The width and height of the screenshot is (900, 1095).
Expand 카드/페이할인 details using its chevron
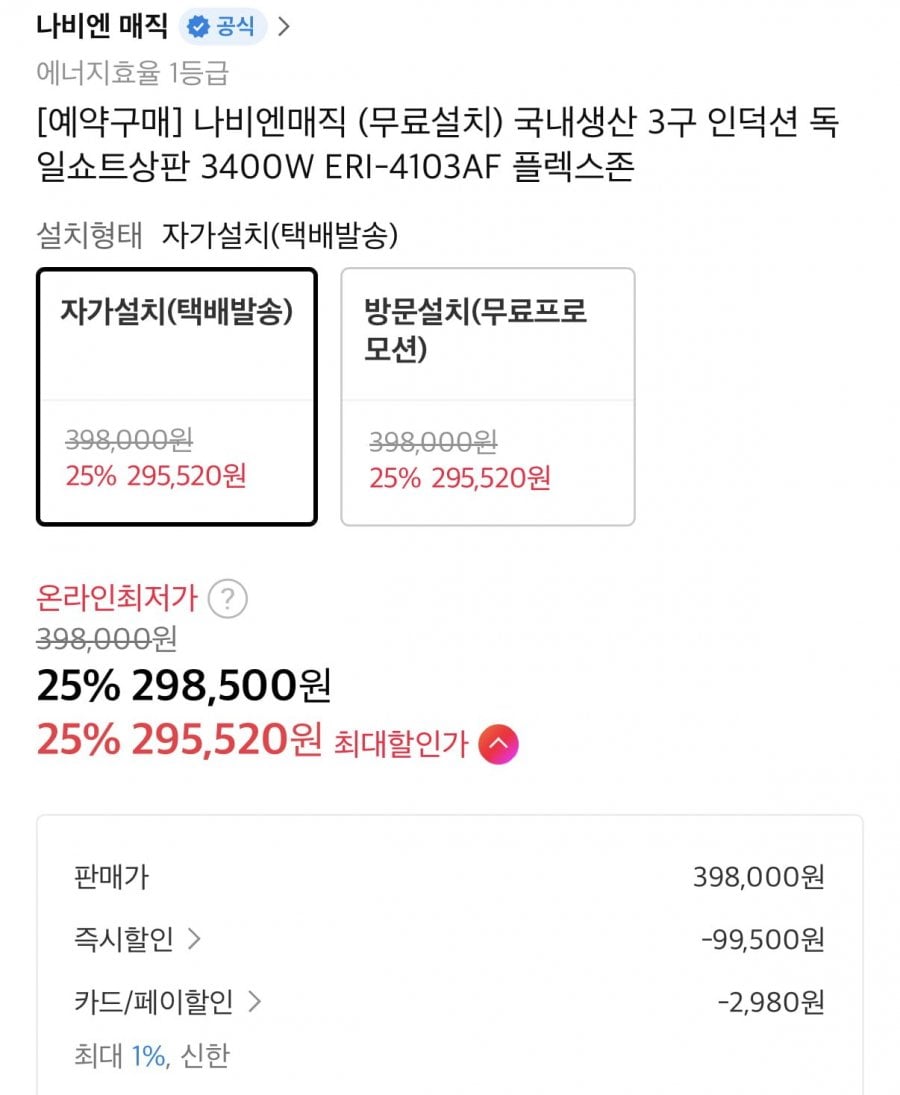click(x=254, y=1001)
